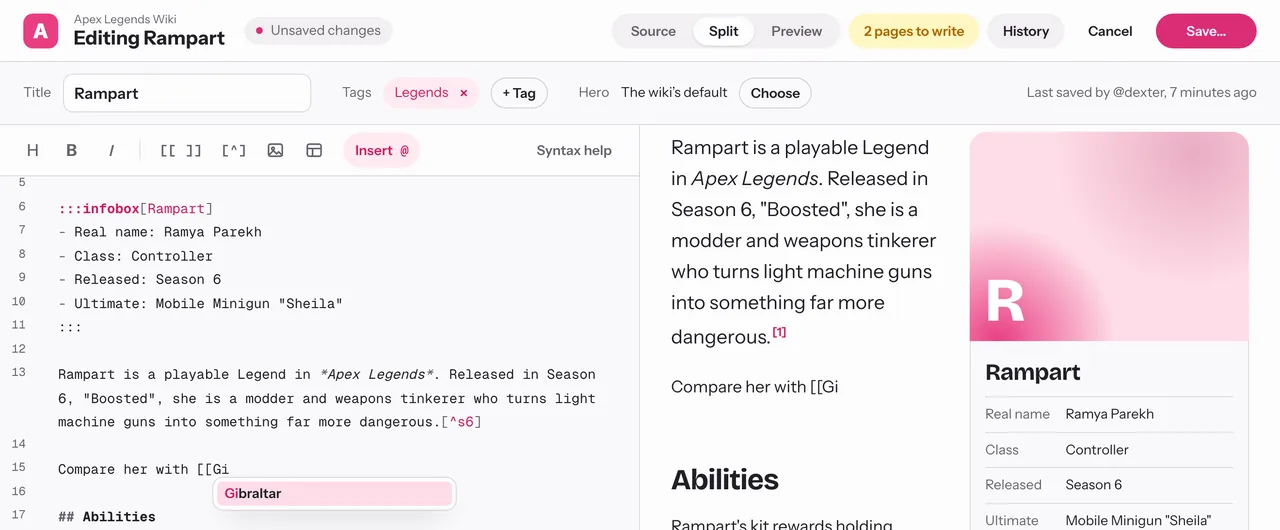
Task: Insert a wiki link with [[ ]] tool
Action: [180, 150]
